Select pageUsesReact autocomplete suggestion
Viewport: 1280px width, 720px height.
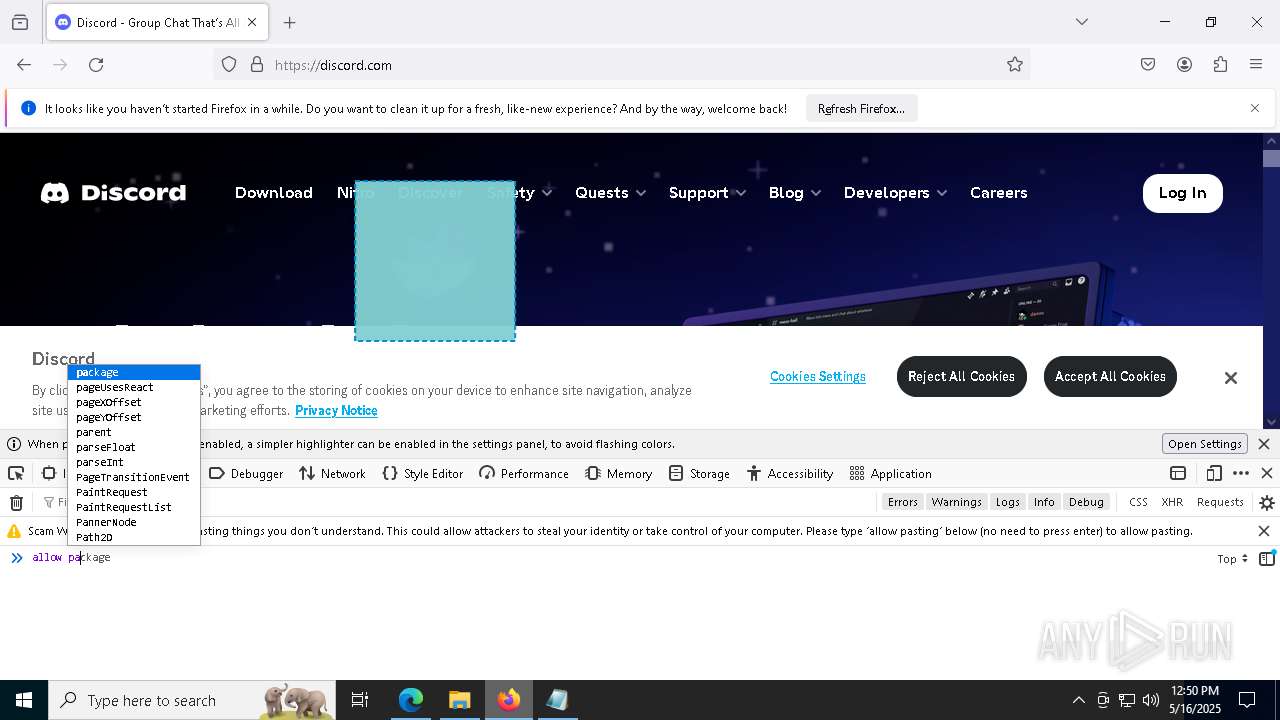point(134,387)
